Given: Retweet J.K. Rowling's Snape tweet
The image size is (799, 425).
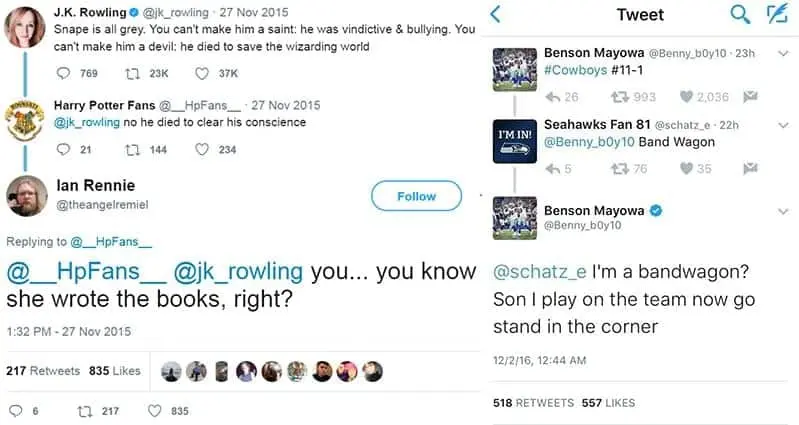Looking at the screenshot, I should pyautogui.click(x=129, y=73).
